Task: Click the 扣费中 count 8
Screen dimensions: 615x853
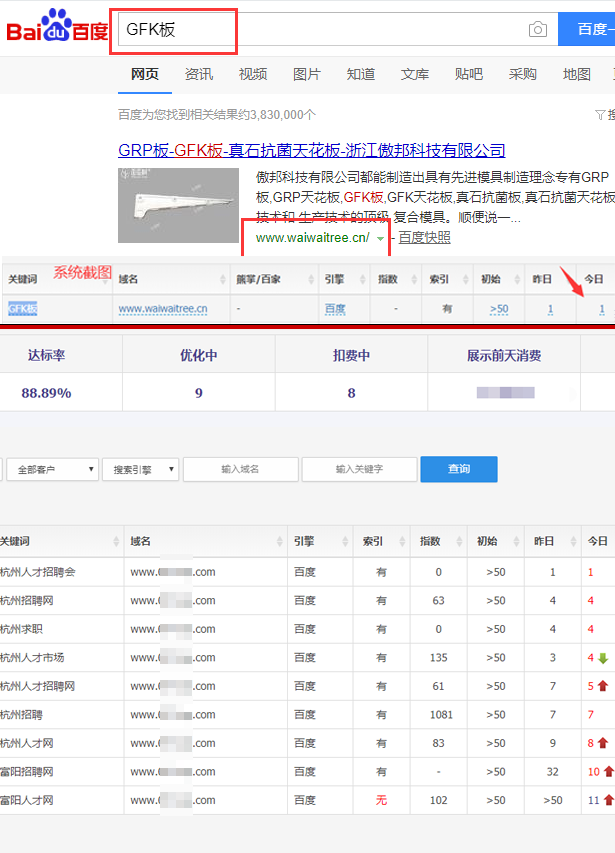Action: pyautogui.click(x=351, y=393)
